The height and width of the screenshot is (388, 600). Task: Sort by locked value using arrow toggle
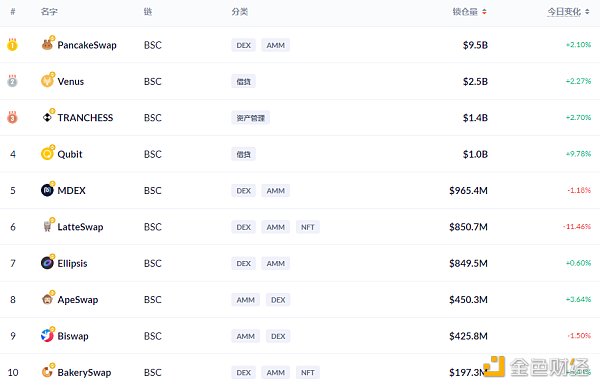(x=484, y=12)
